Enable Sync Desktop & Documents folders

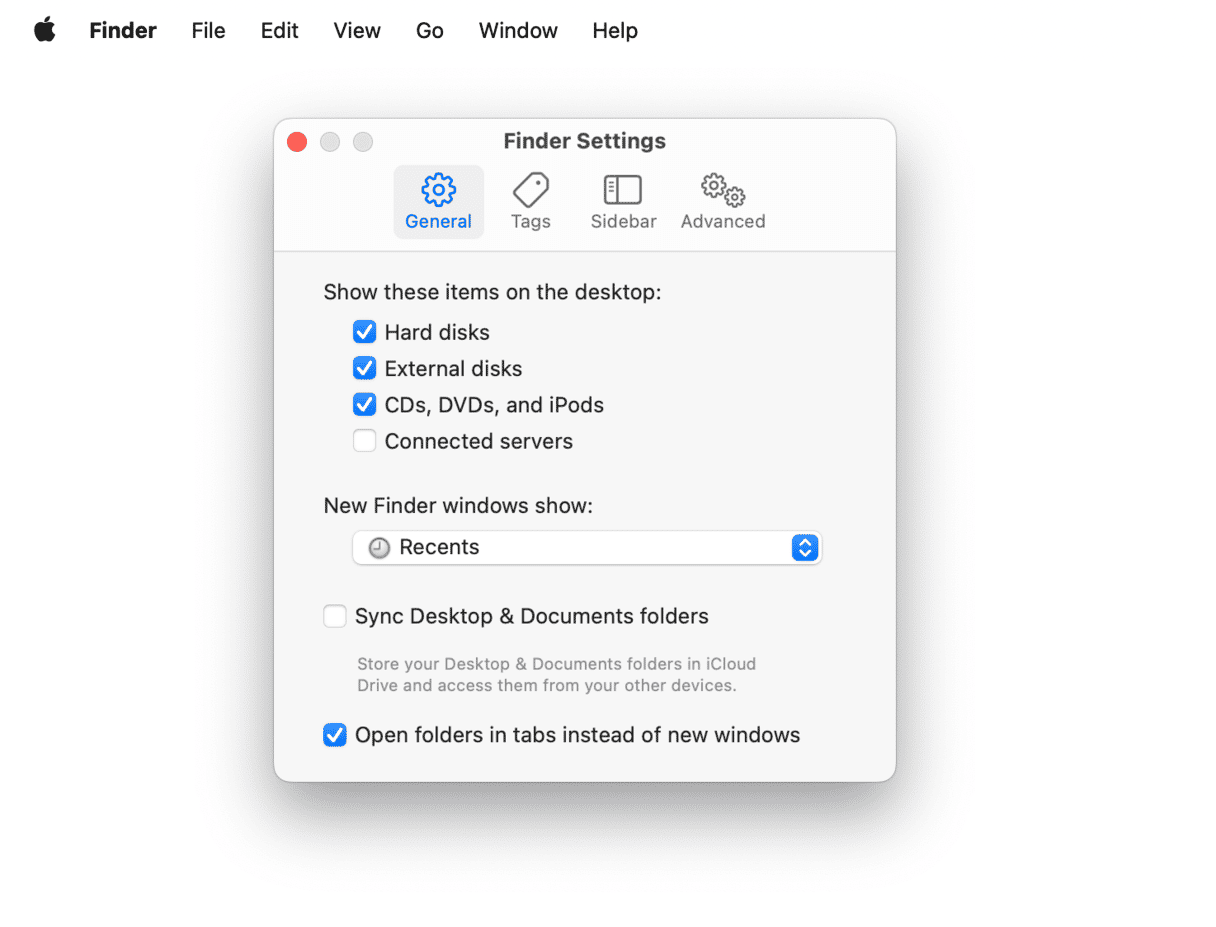[x=335, y=616]
